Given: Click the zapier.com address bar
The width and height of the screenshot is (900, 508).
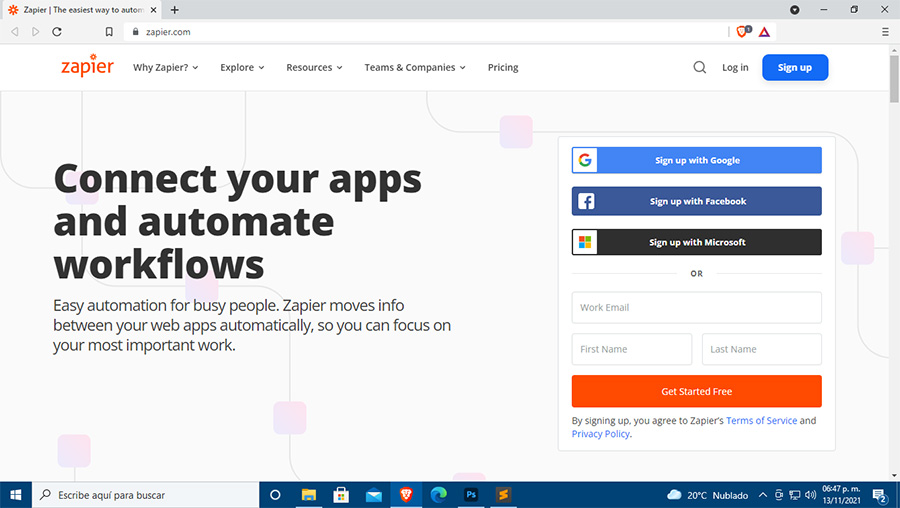Looking at the screenshot, I should pyautogui.click(x=425, y=32).
